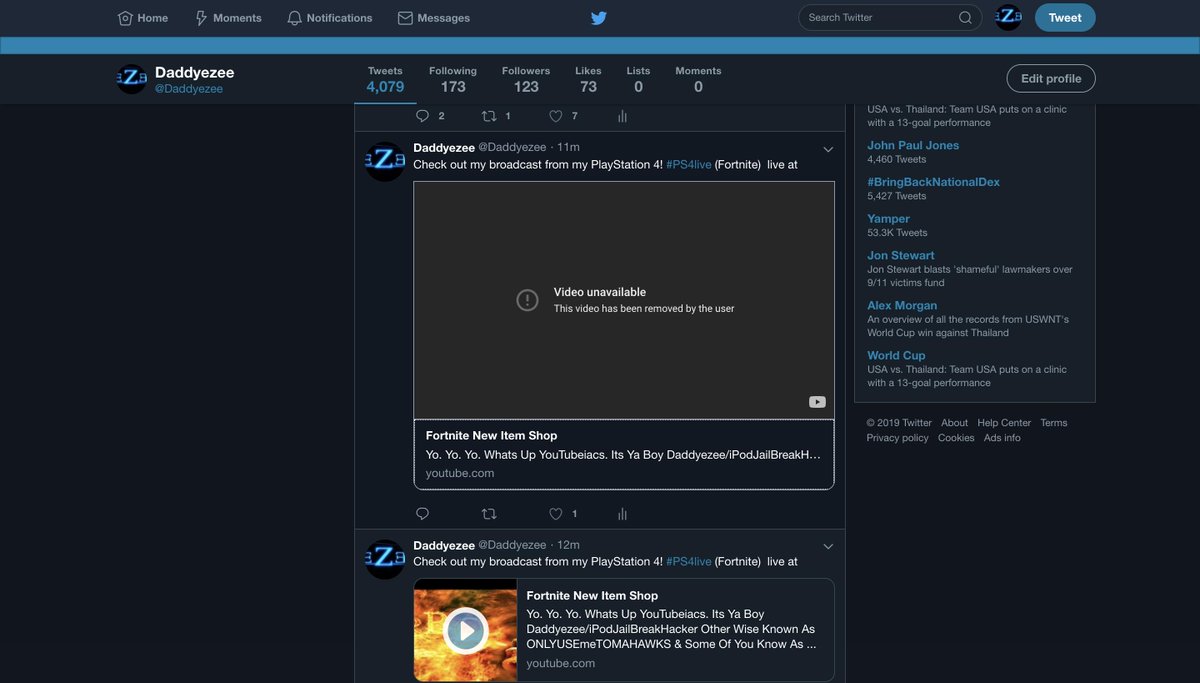Select the Tweets 4,079 tab
Viewport: 1200px width, 683px height.
[x=385, y=80]
